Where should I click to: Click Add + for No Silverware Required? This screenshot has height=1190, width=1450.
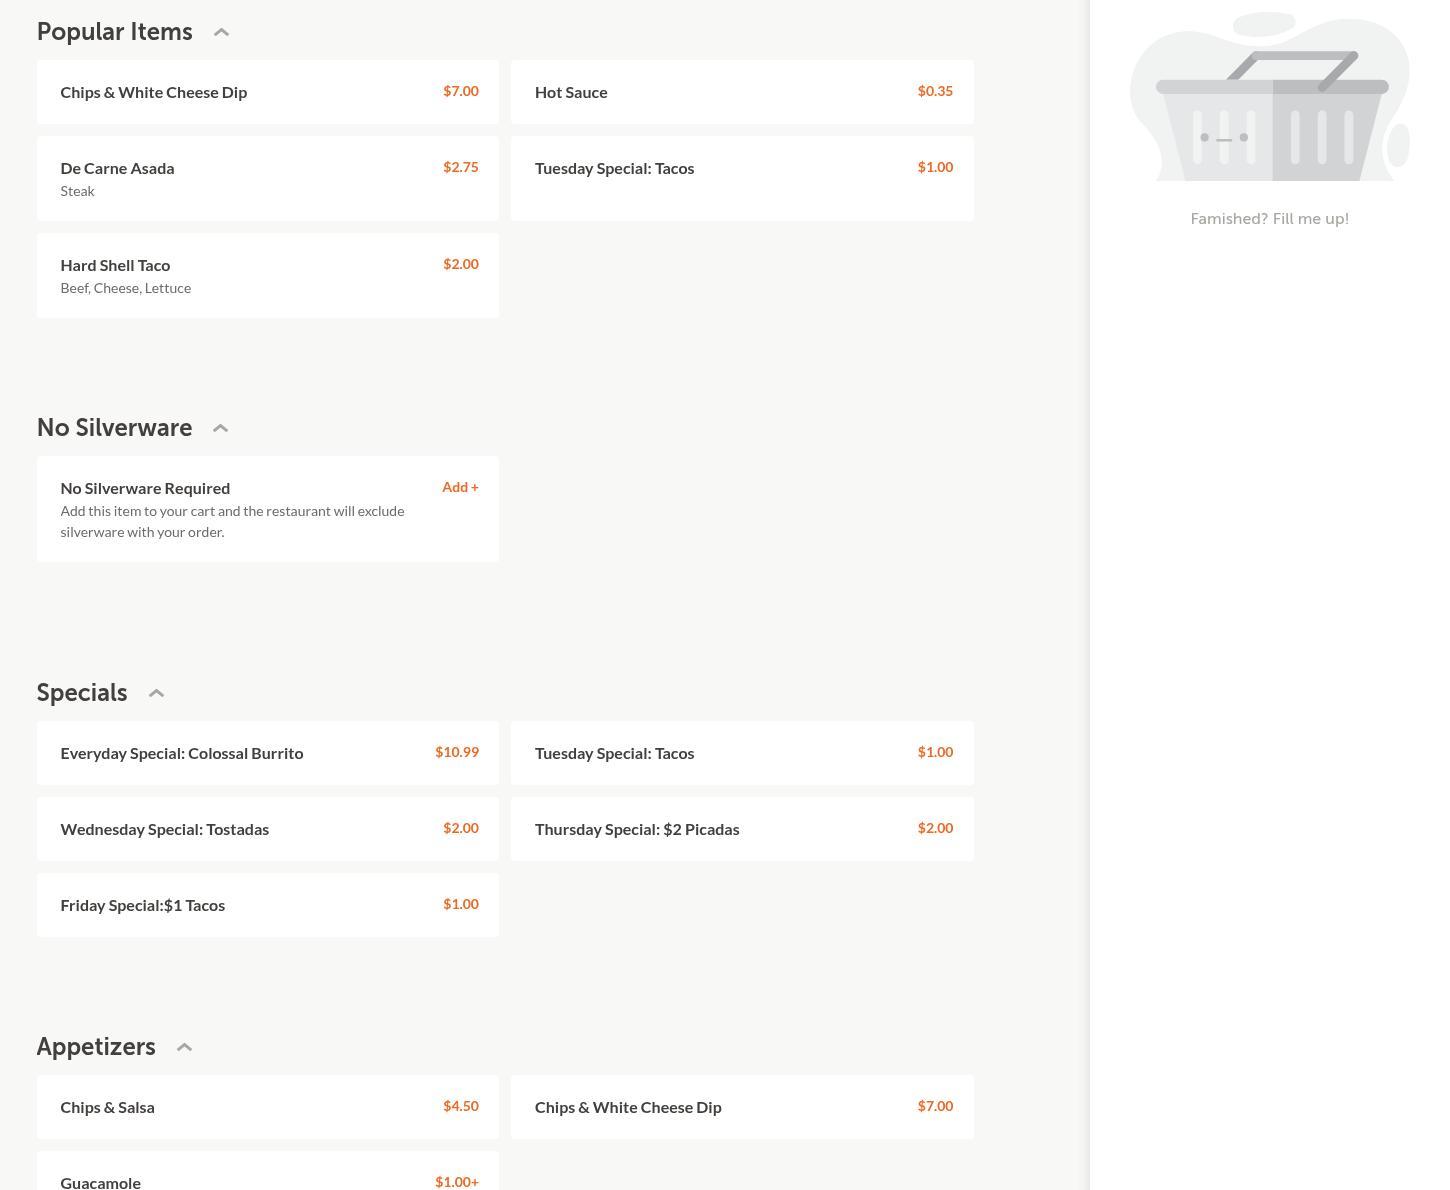point(460,487)
